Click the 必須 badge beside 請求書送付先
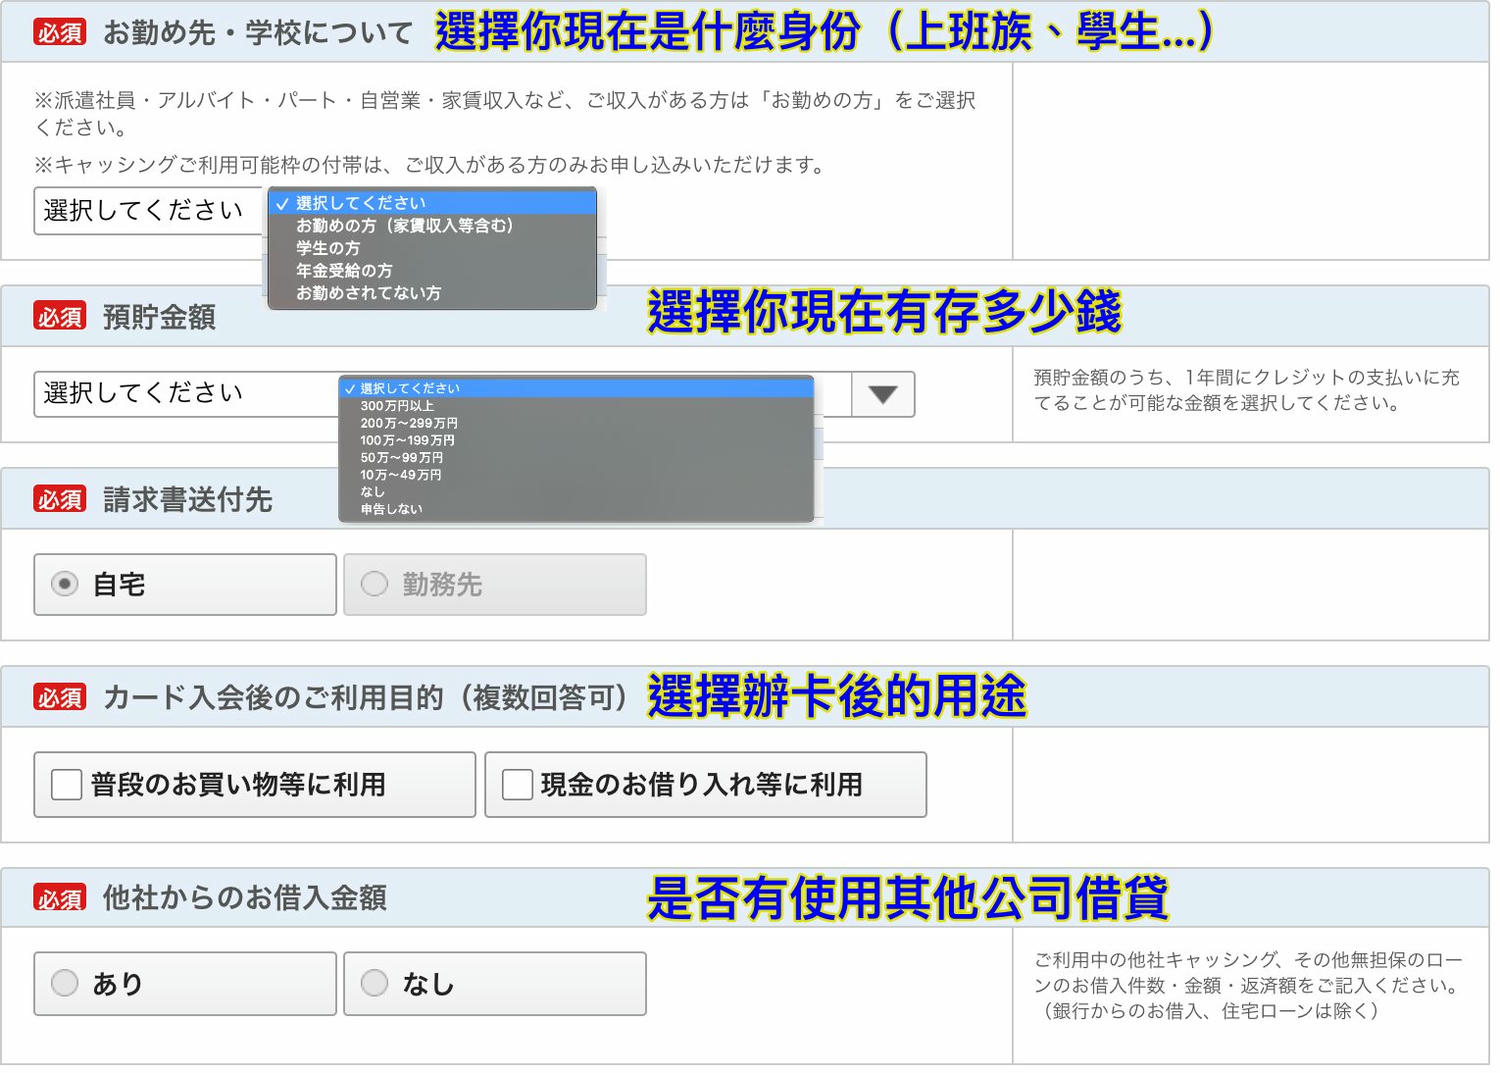This screenshot has height=1073, width=1500. coord(60,499)
